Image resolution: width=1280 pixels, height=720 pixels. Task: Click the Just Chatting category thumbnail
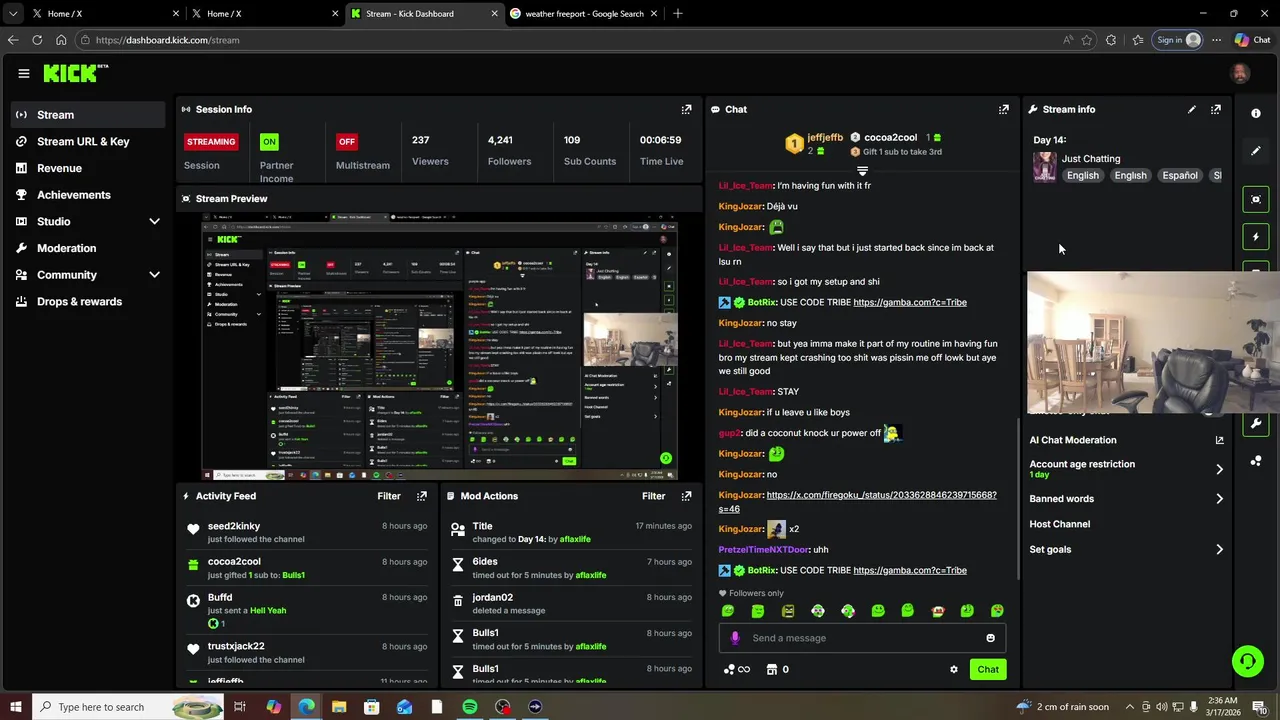(1044, 166)
